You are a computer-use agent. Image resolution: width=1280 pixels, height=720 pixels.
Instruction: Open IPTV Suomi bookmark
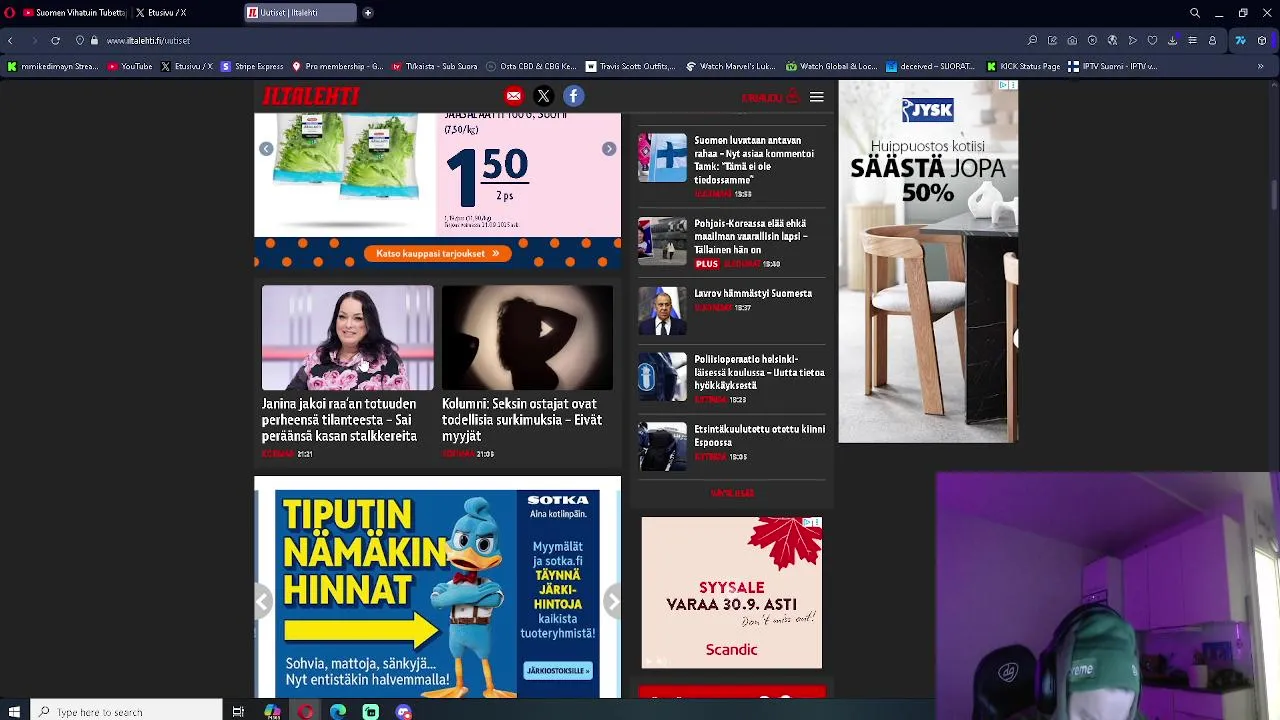1113,67
